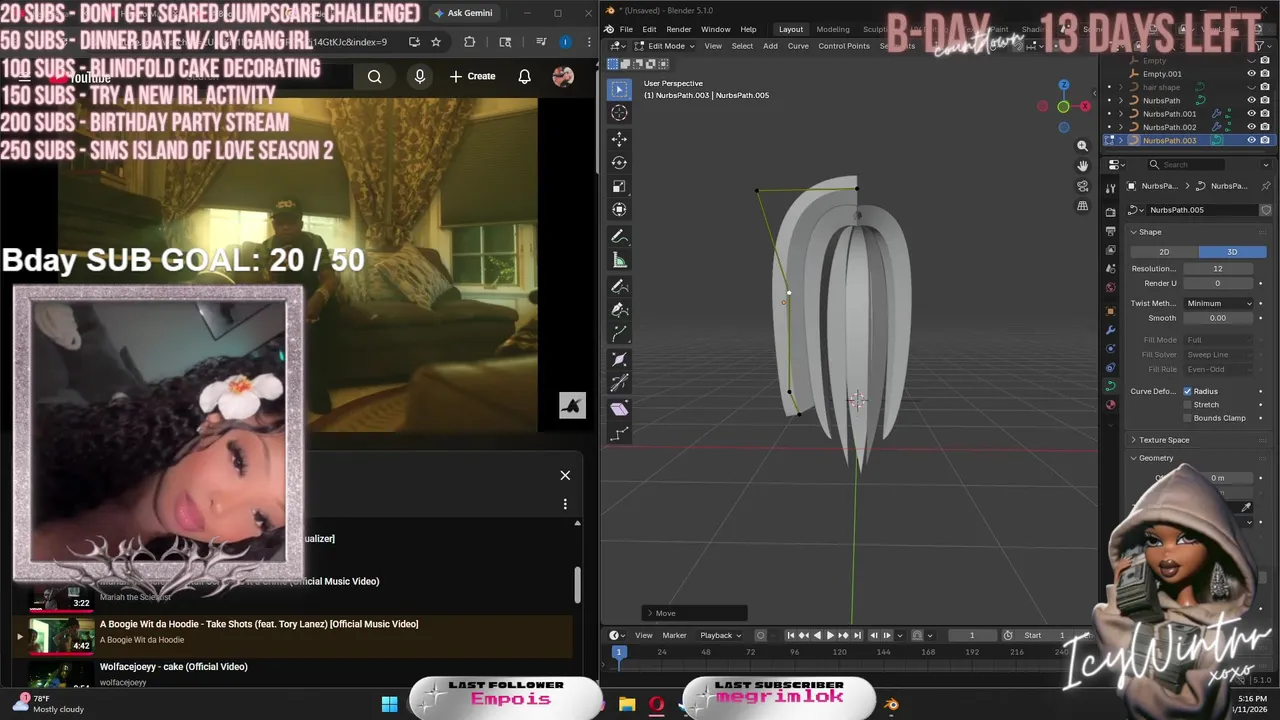
Task: Enable the Bounds Clamp checkbox
Action: click(x=1187, y=418)
